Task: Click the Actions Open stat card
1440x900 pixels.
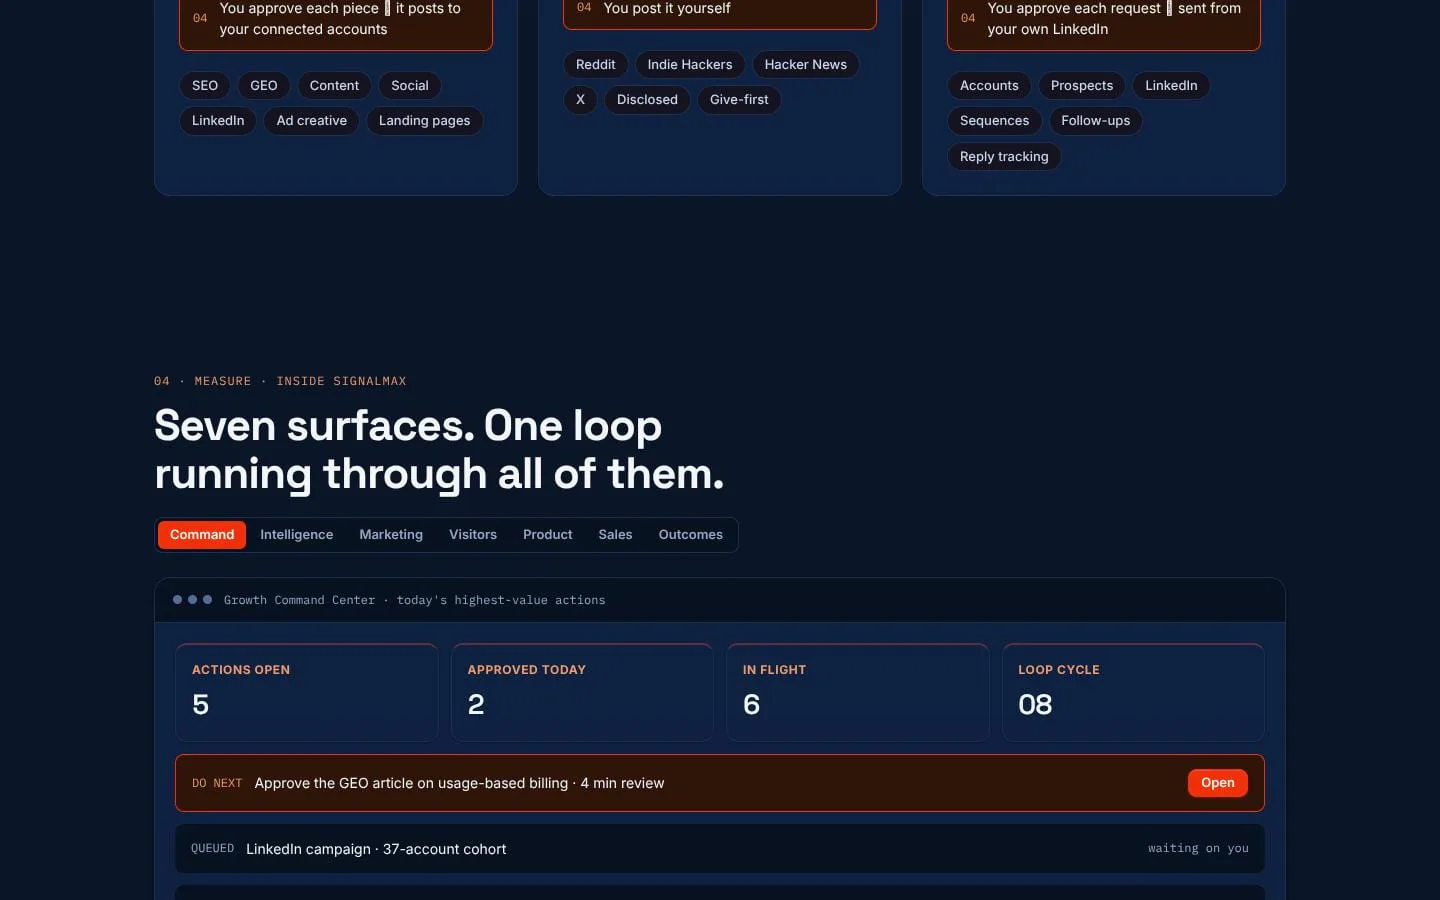Action: pos(307,692)
